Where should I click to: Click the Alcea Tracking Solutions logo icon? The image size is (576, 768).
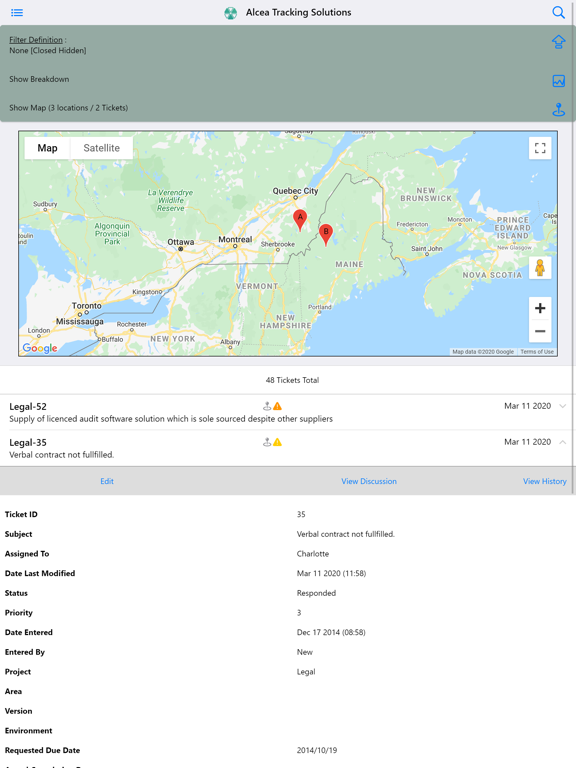(230, 13)
